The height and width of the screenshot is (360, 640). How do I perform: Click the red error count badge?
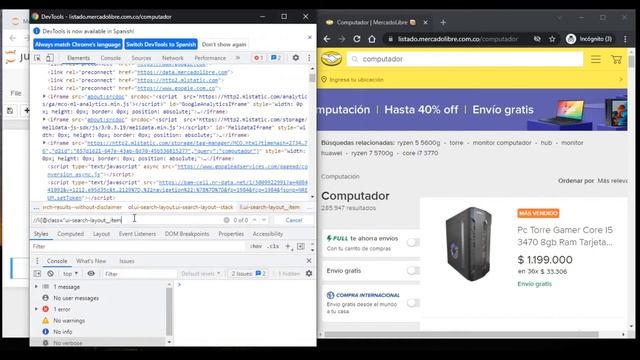pyautogui.click(x=258, y=58)
